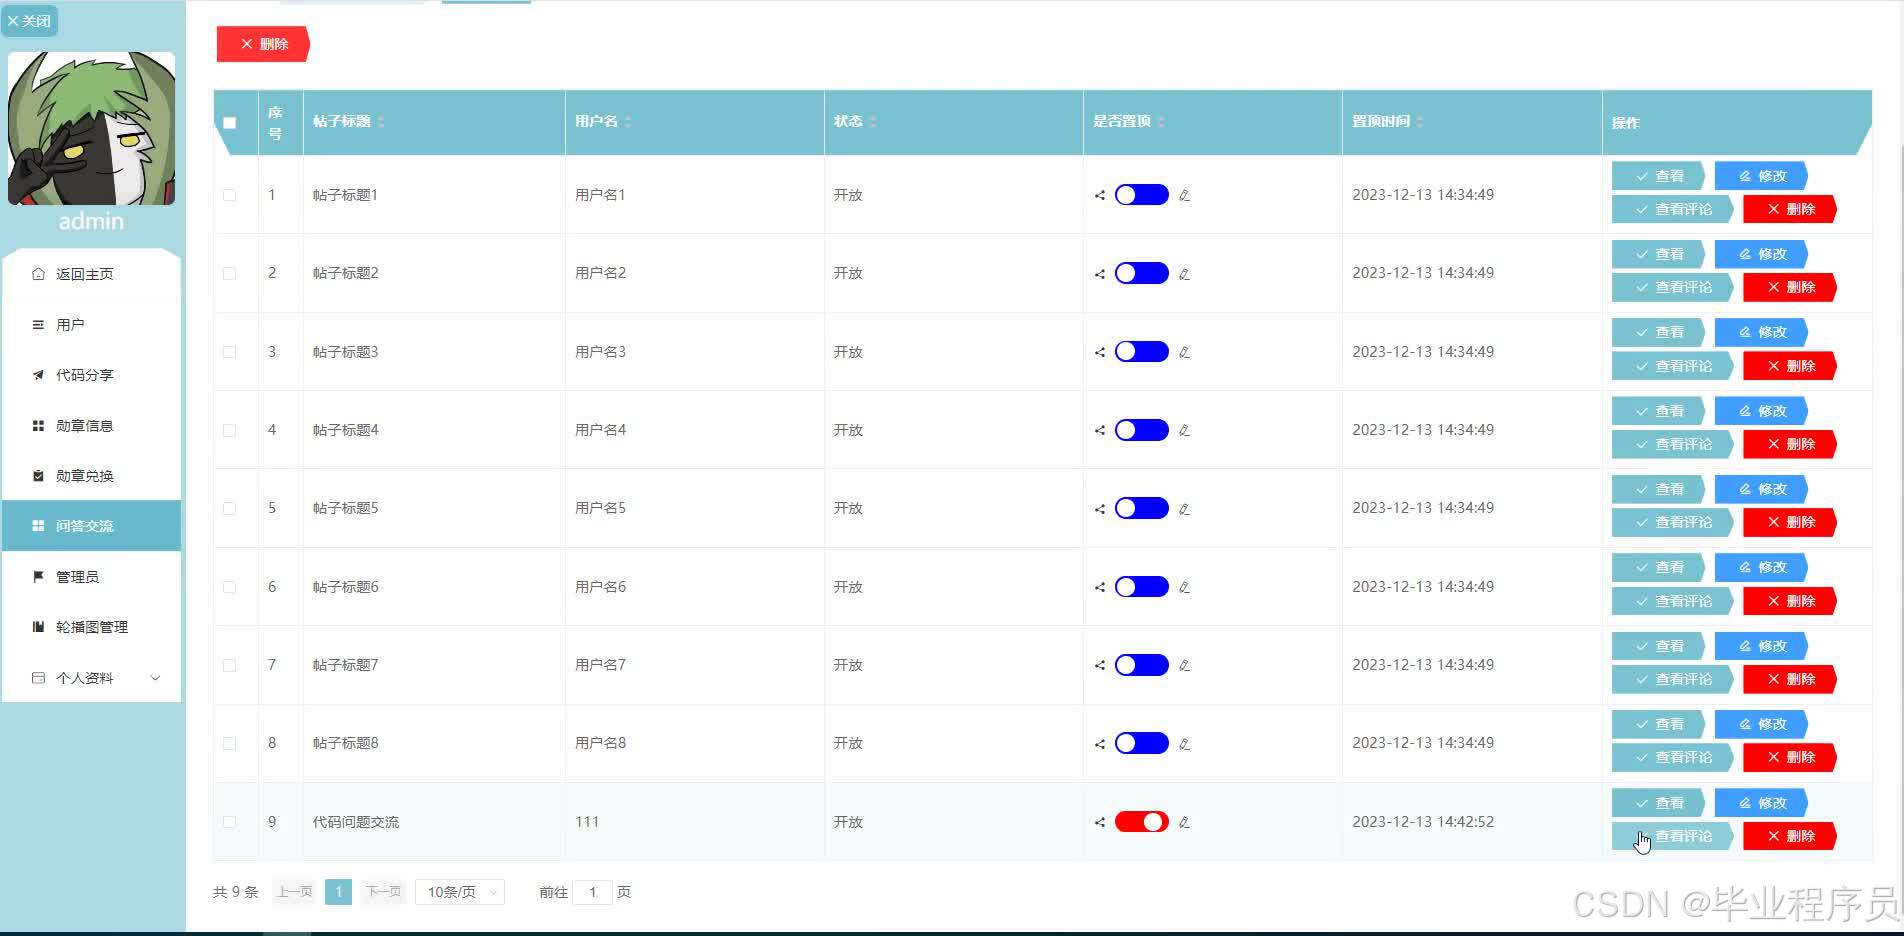The height and width of the screenshot is (936, 1904).
Task: Open the 用户 user management section
Action: click(x=69, y=324)
